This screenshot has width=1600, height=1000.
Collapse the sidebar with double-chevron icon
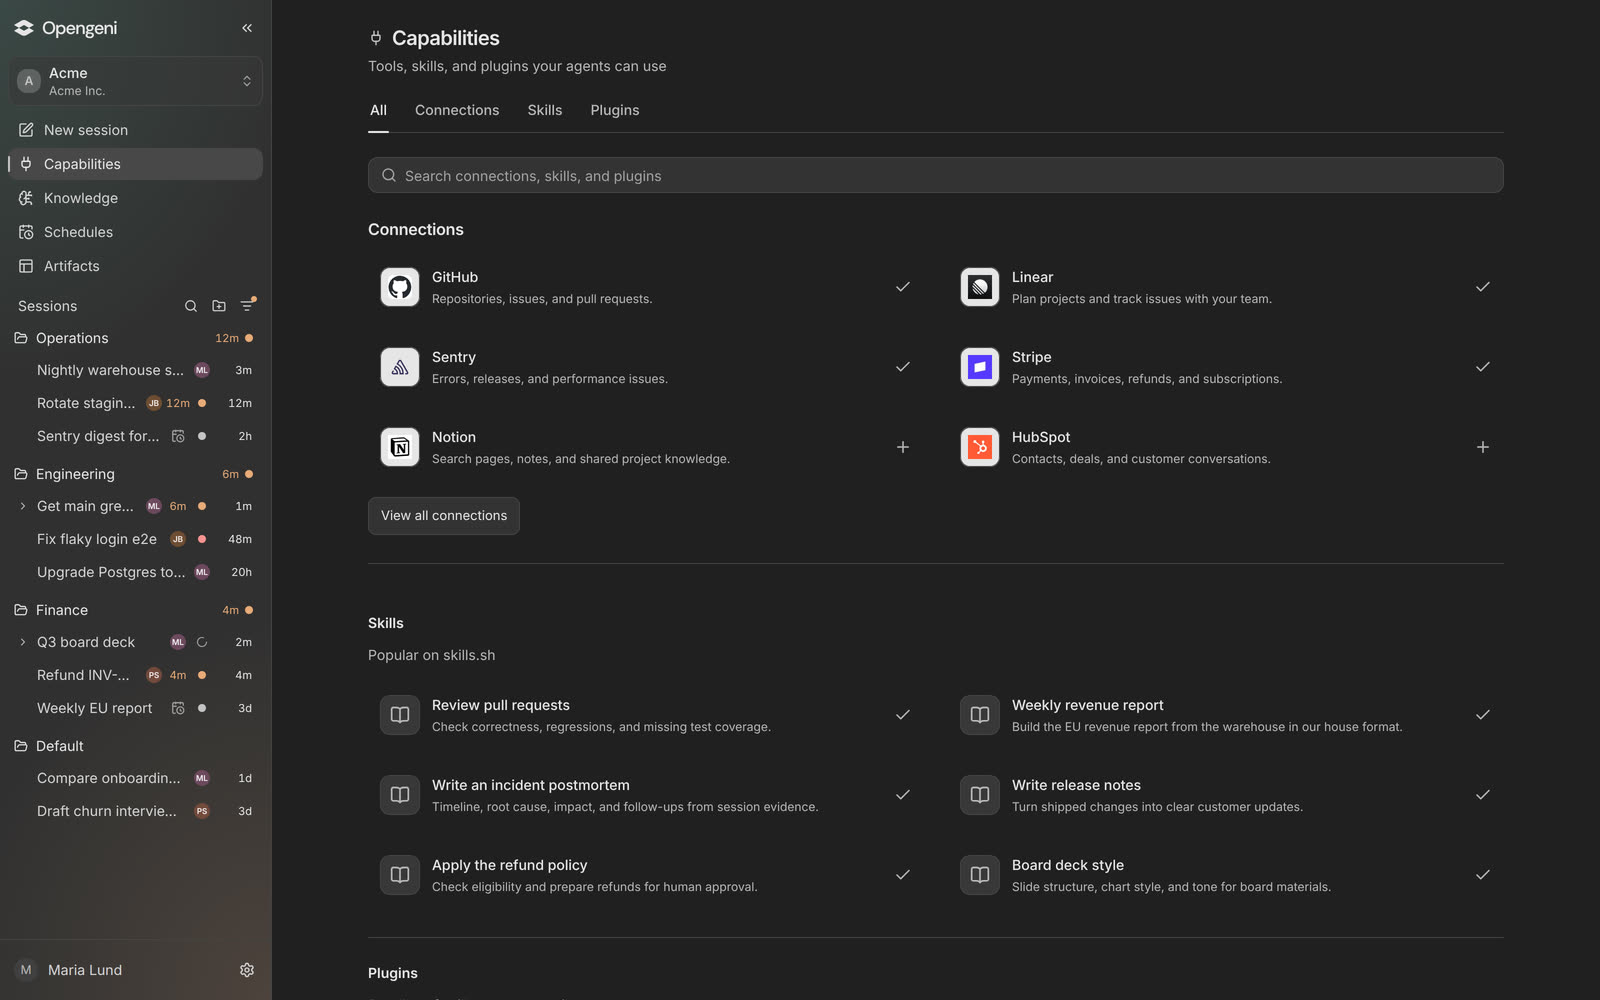(247, 28)
